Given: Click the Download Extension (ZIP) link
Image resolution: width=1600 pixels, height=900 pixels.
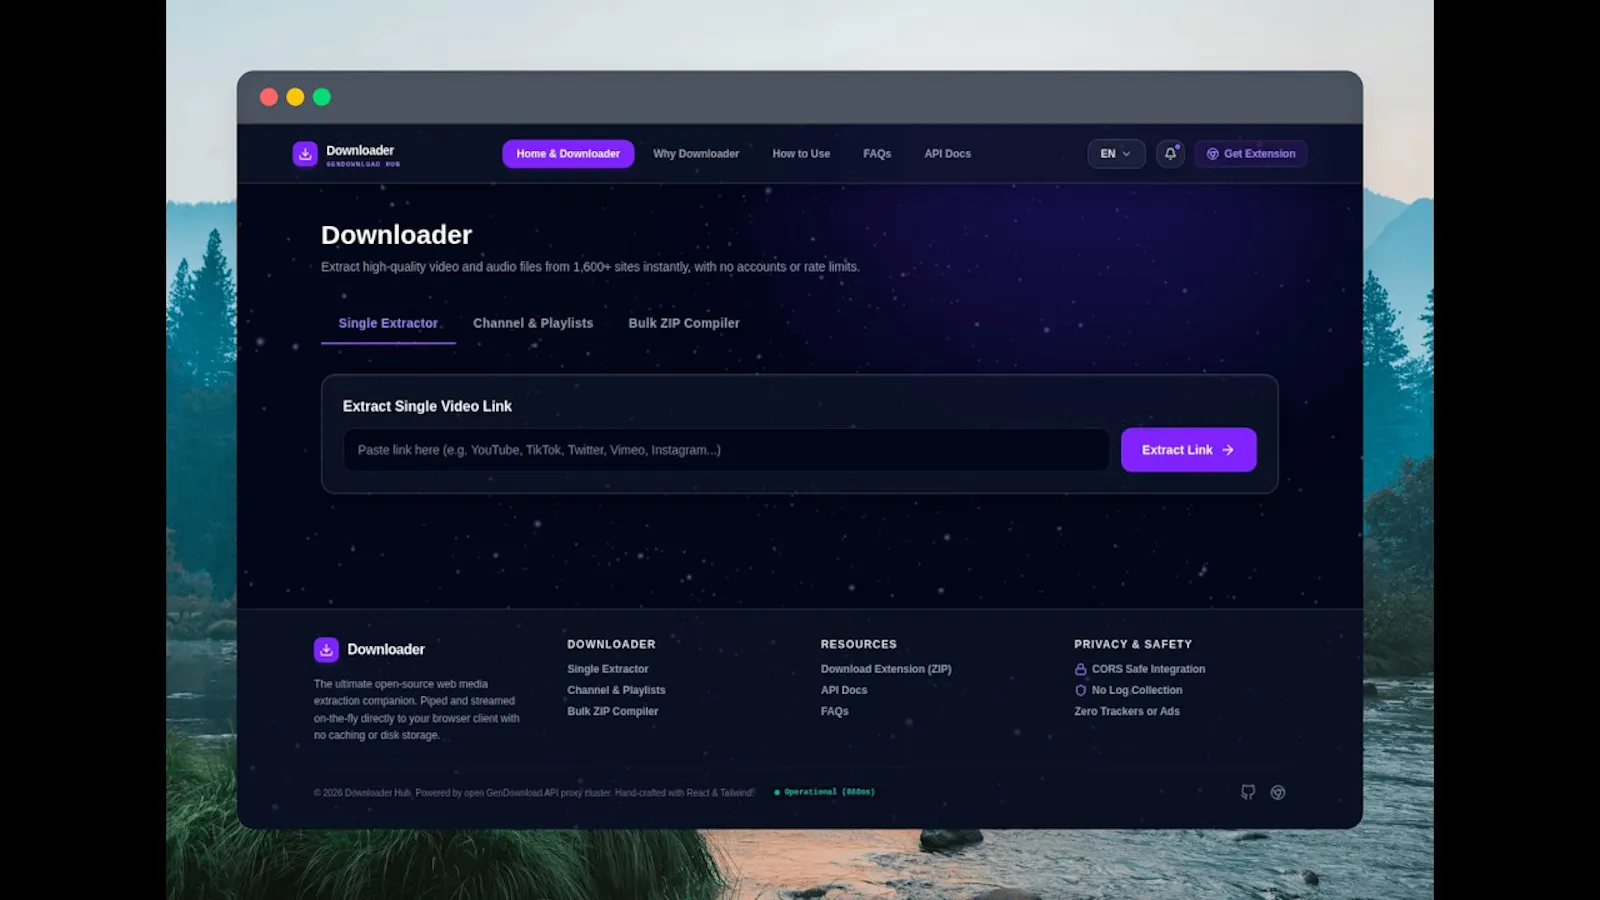Looking at the screenshot, I should tap(886, 669).
